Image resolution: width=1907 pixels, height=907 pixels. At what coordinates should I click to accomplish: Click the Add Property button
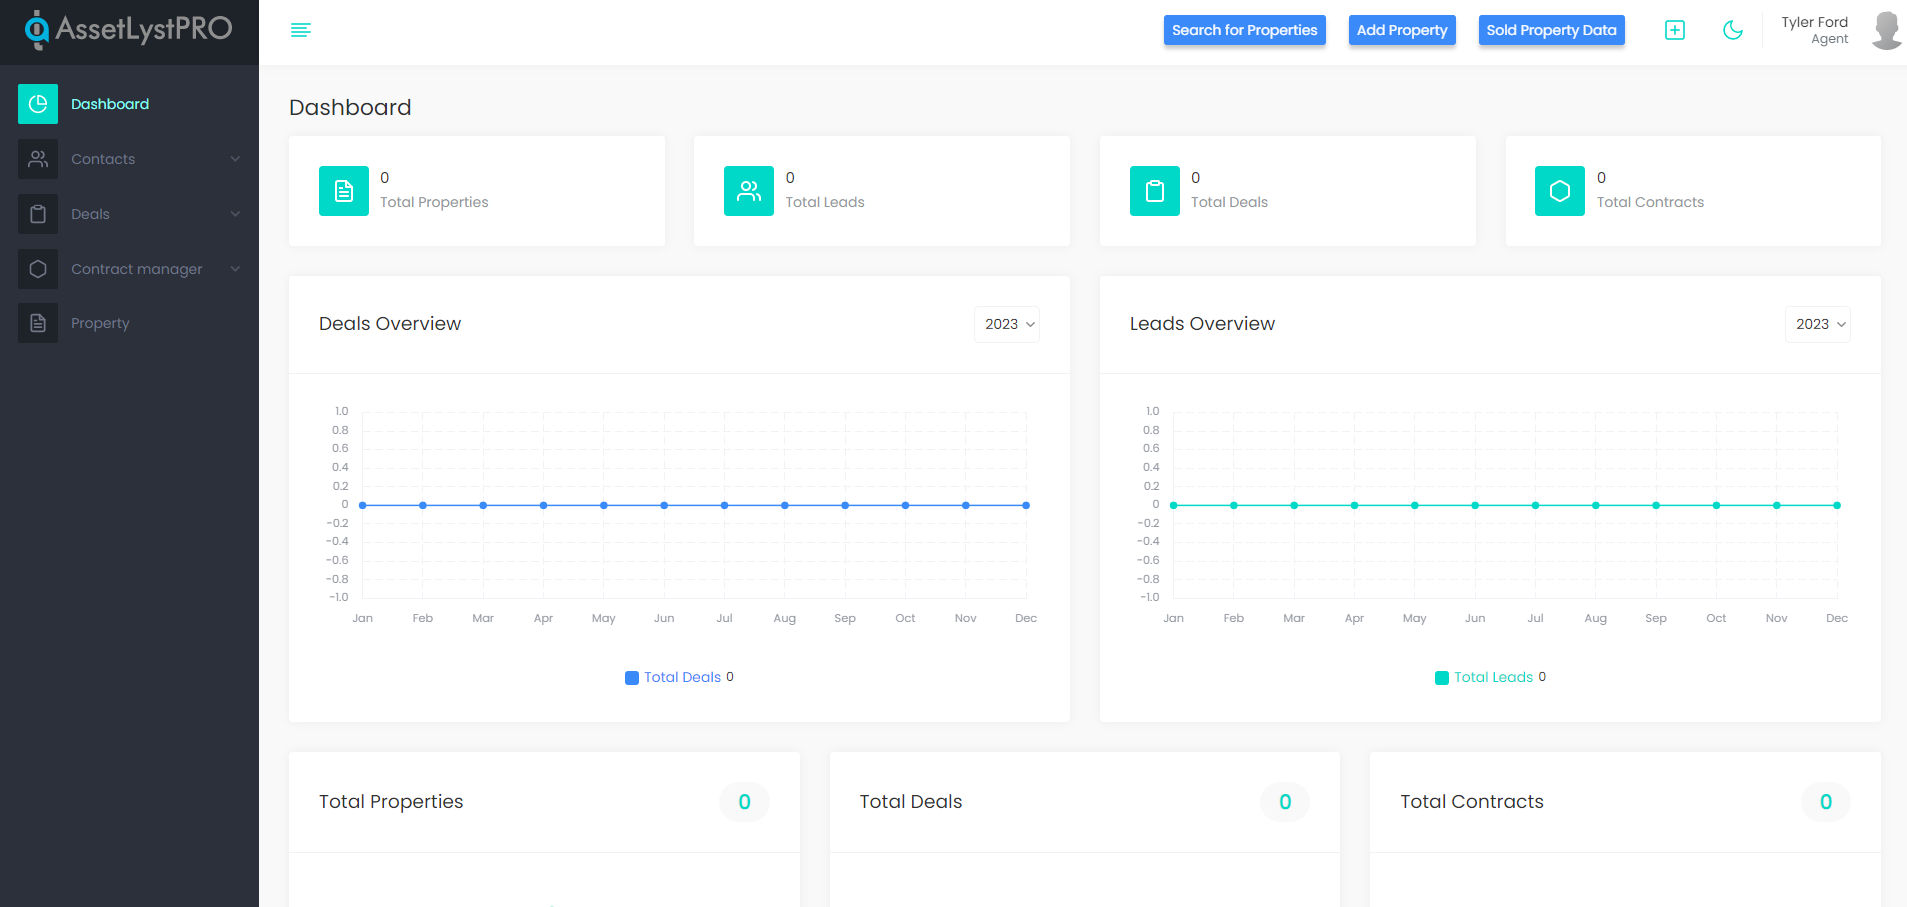point(1401,30)
